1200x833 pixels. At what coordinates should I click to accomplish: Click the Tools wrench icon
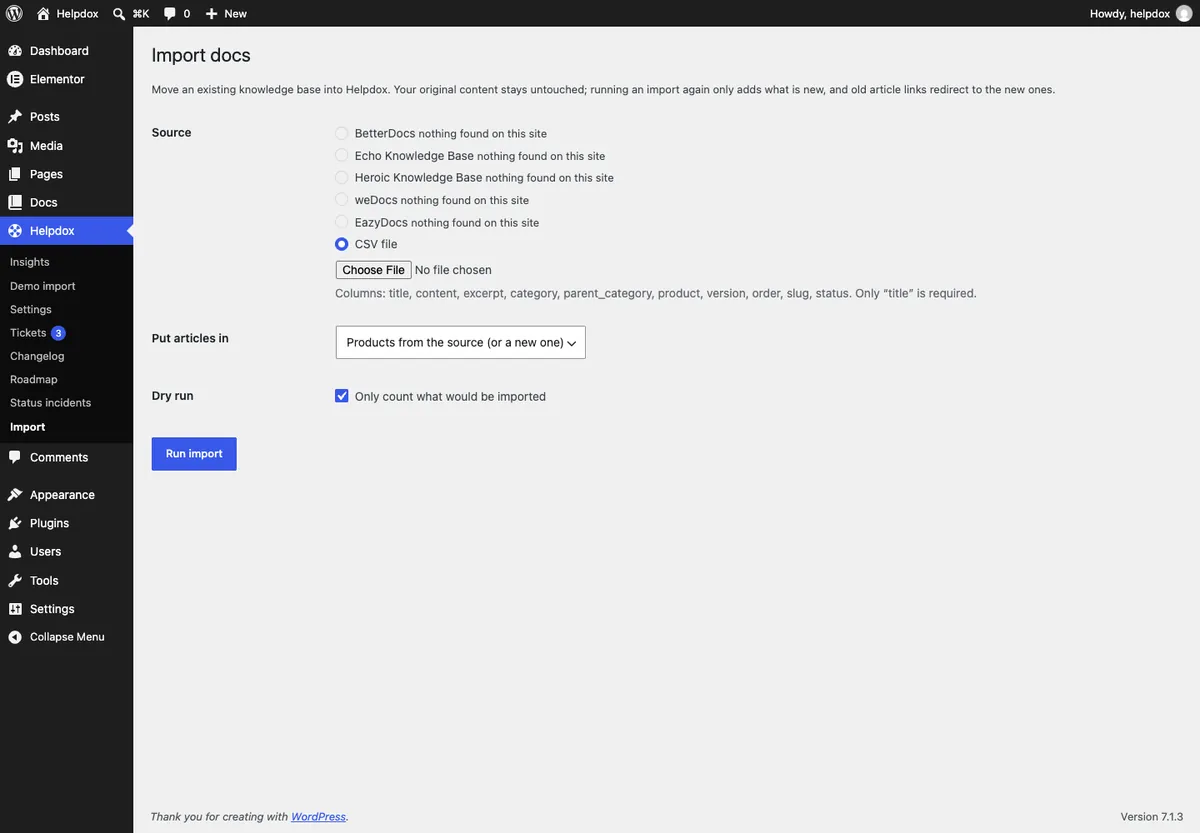15,580
